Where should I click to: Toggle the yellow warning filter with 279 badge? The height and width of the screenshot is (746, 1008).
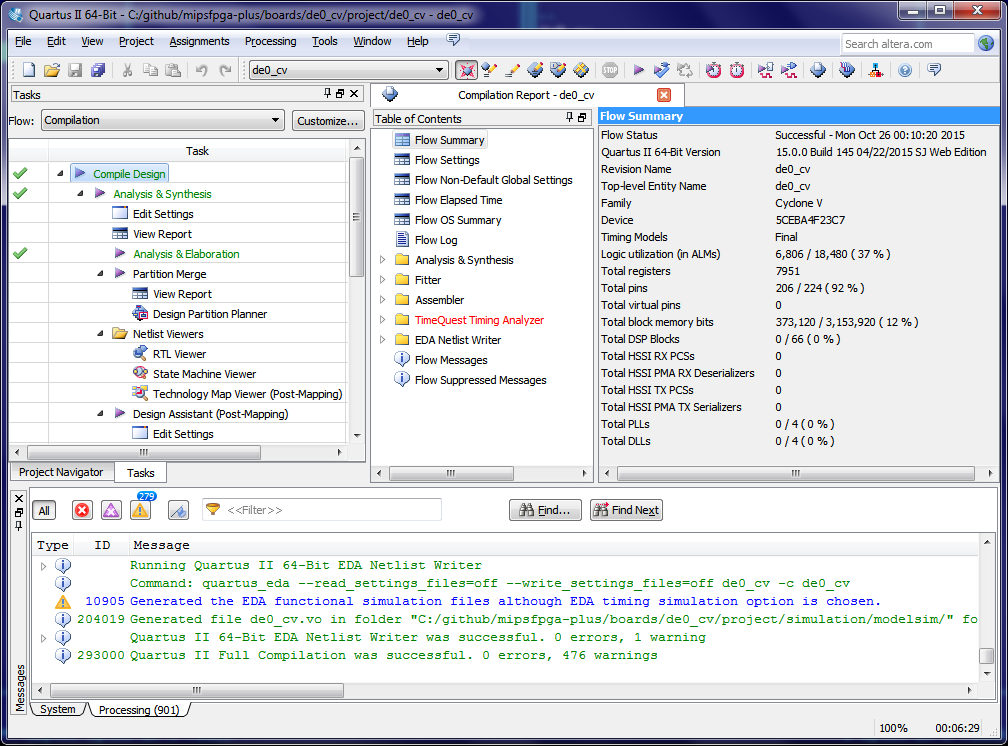click(x=140, y=510)
